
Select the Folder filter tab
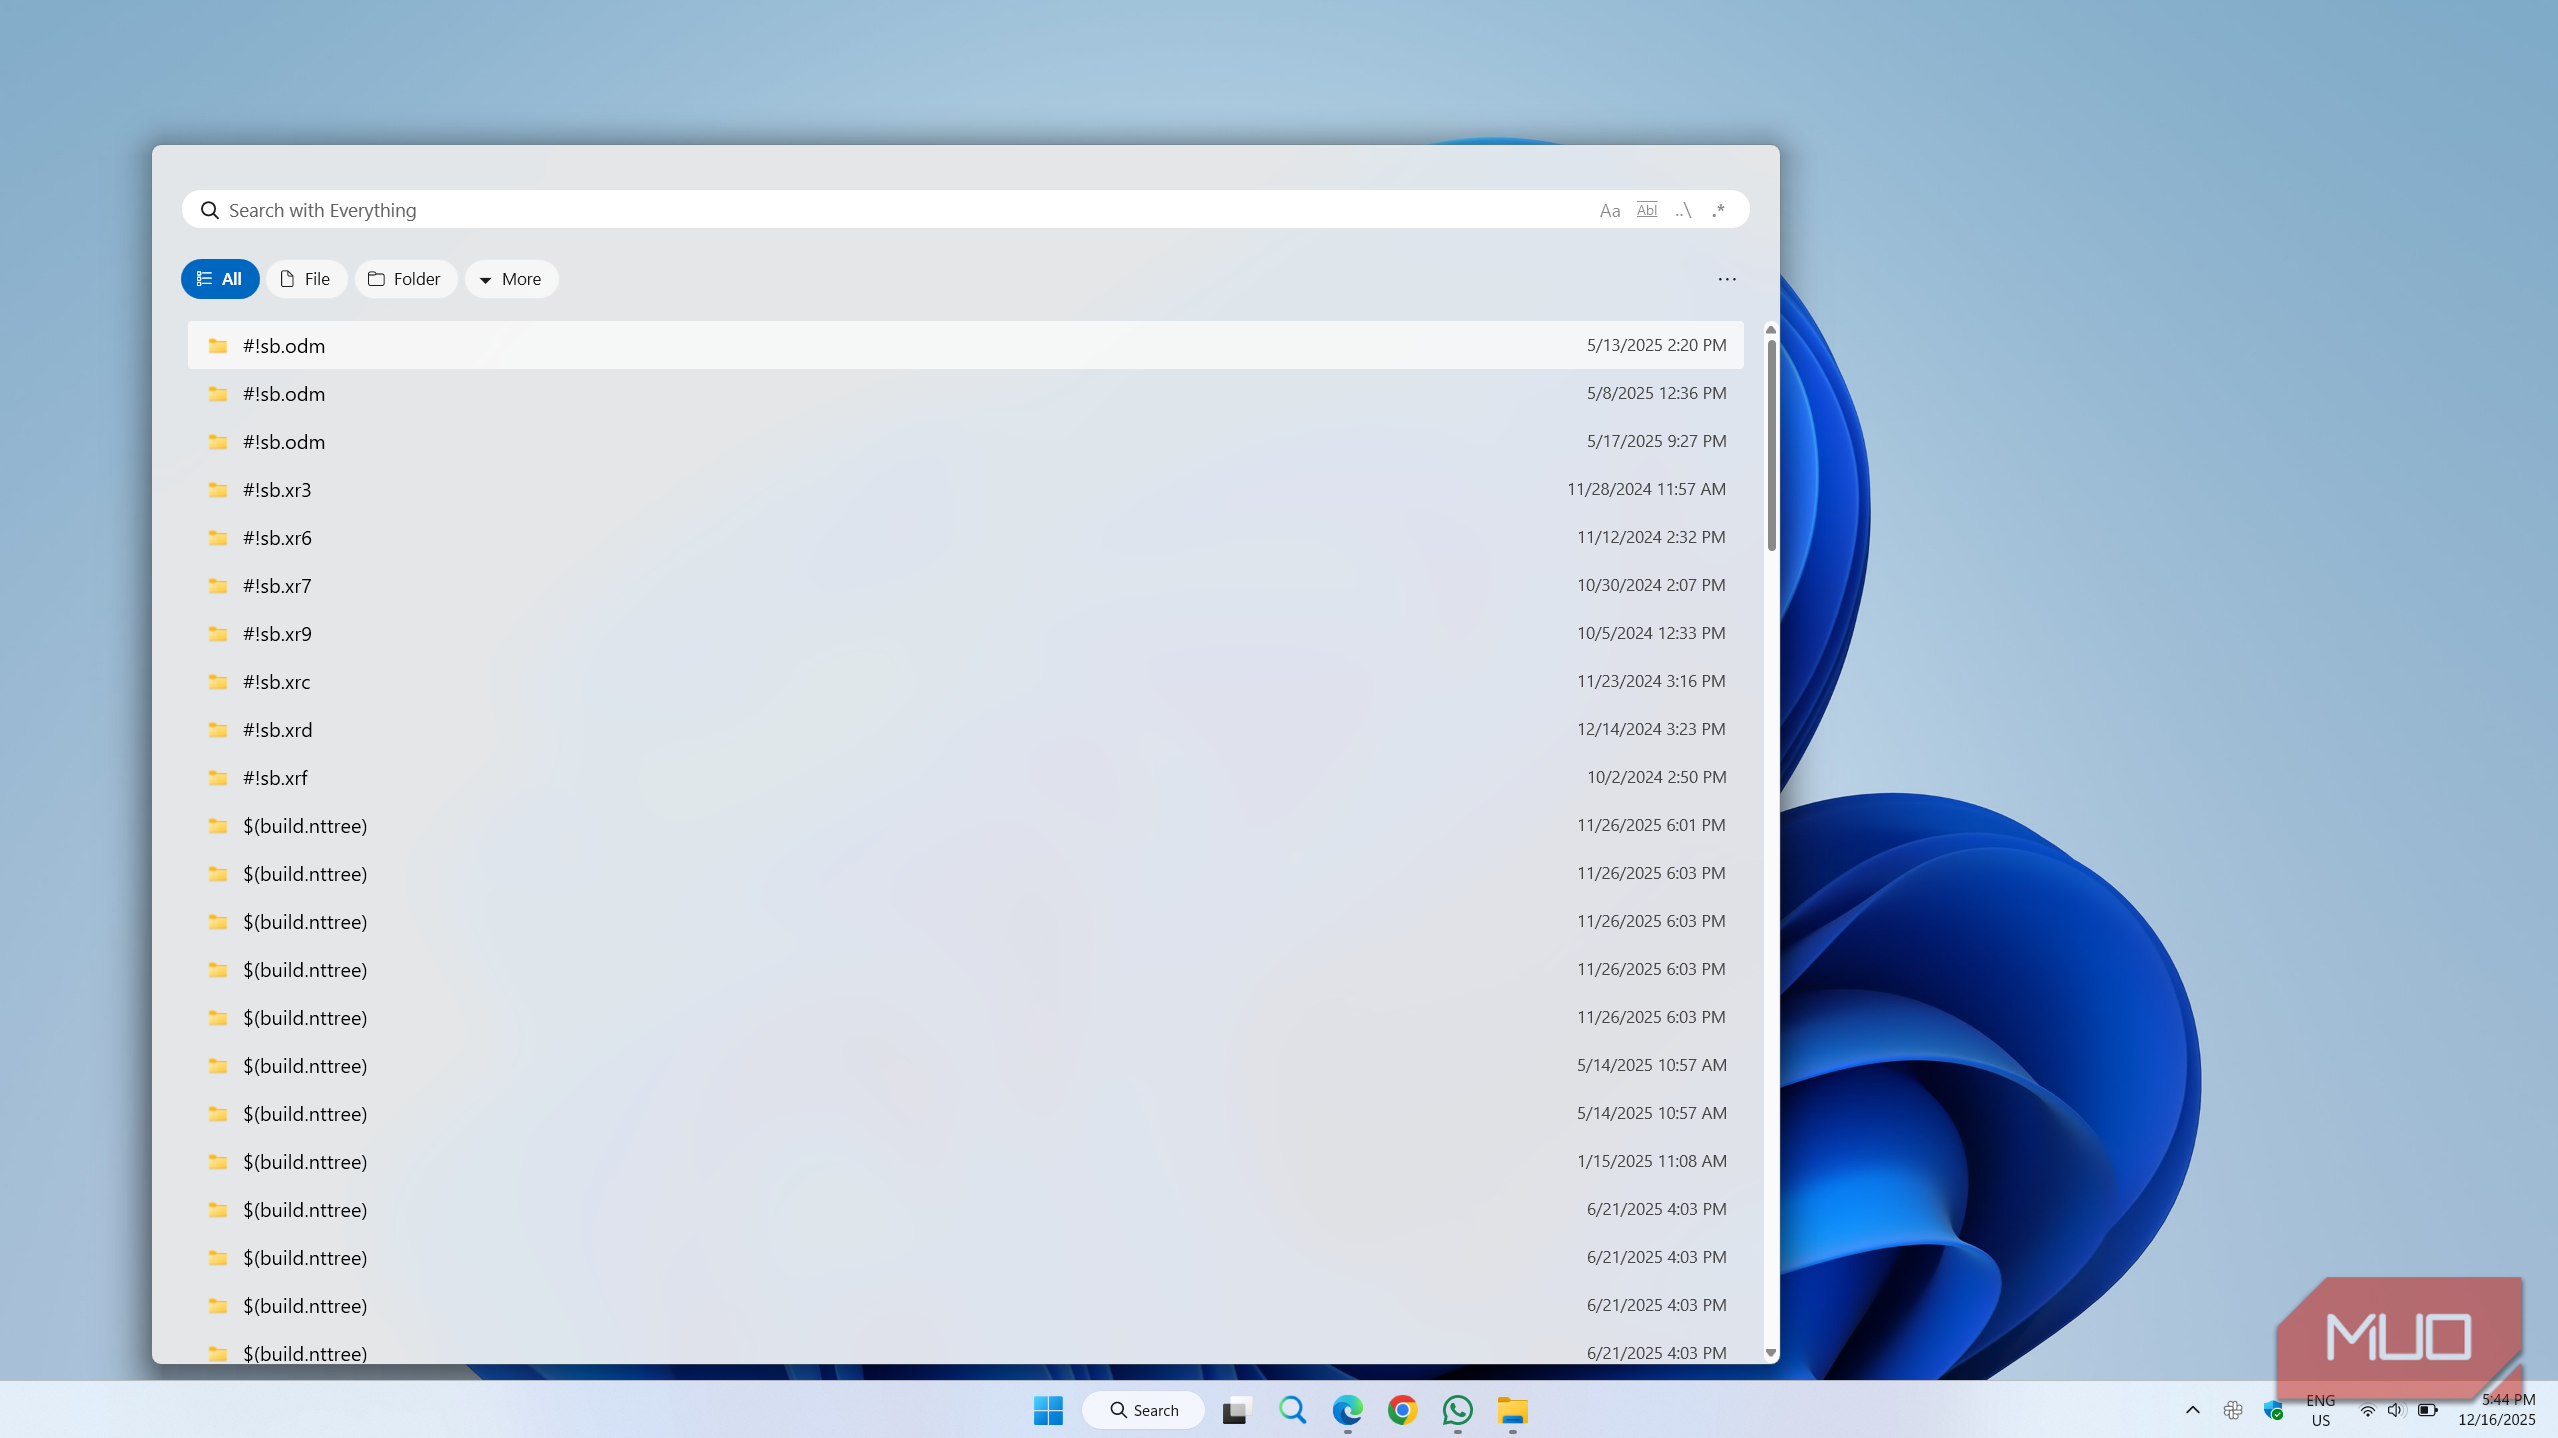point(405,279)
